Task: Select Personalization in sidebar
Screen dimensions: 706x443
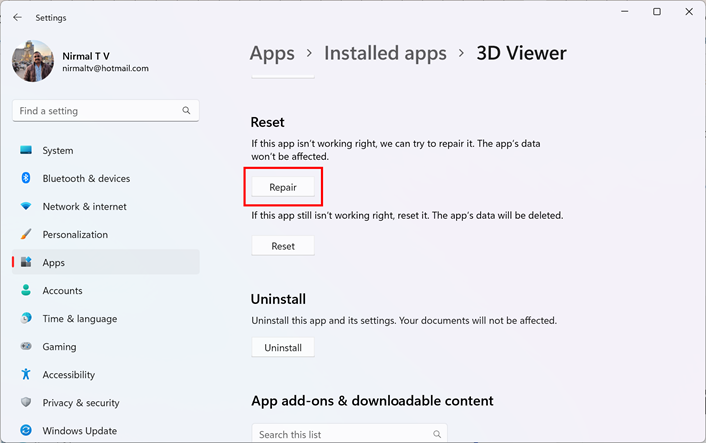Action: point(106,234)
